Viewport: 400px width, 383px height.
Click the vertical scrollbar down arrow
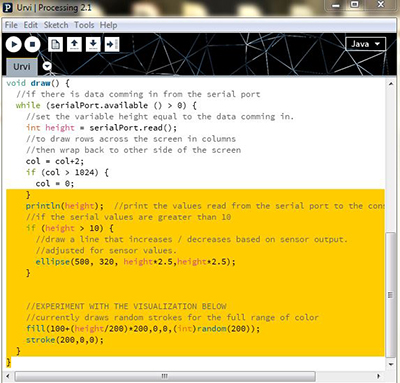pyautogui.click(x=391, y=364)
